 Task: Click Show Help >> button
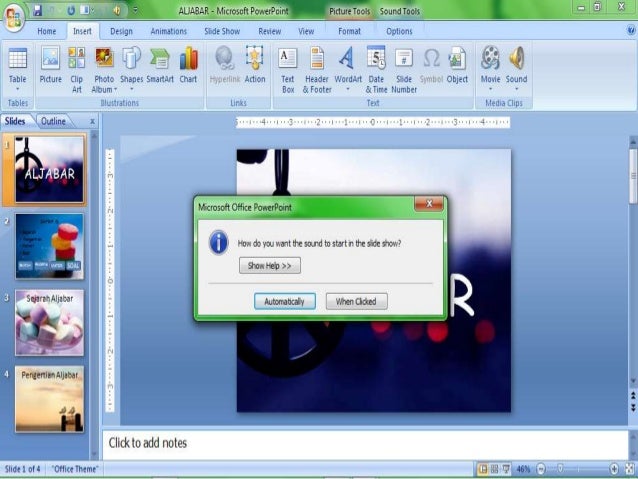pyautogui.click(x=270, y=265)
